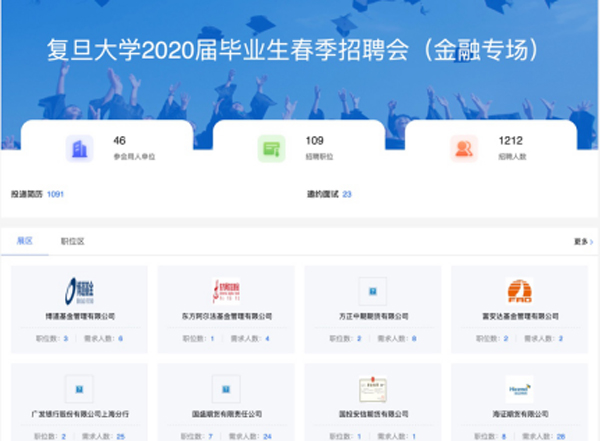This screenshot has height=441, width=600.
Task: Open 富安达基金管理有限公司 company name
Action: tap(519, 316)
